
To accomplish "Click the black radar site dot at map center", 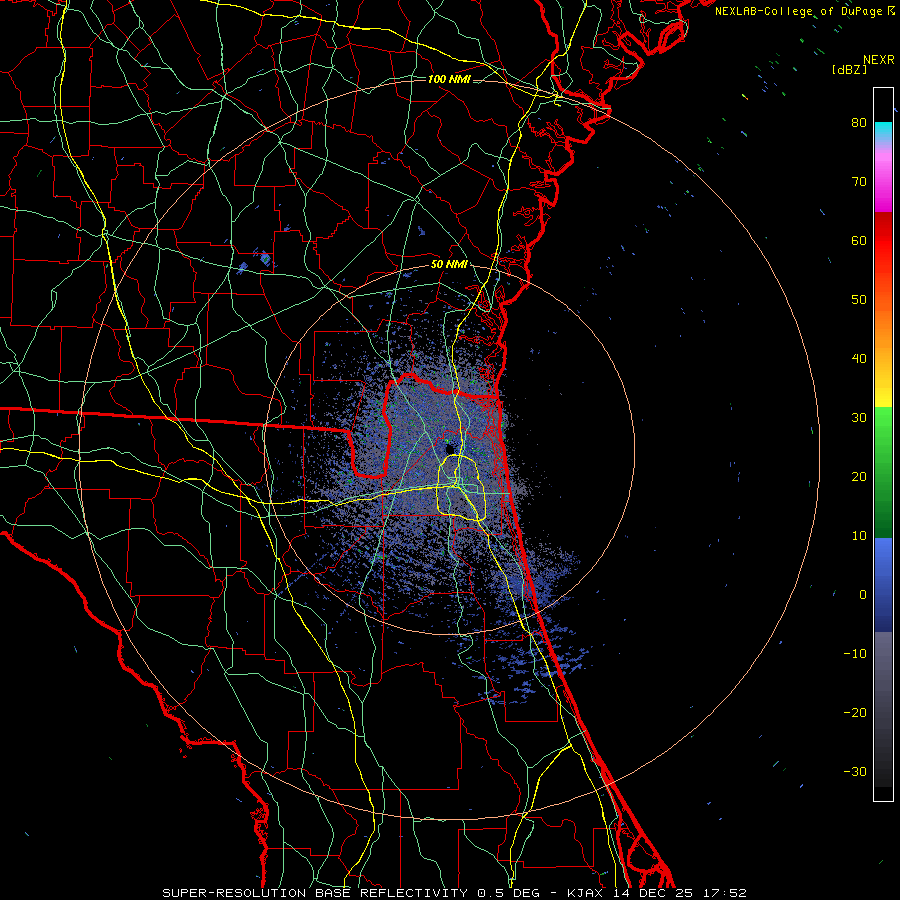I will [449, 449].
